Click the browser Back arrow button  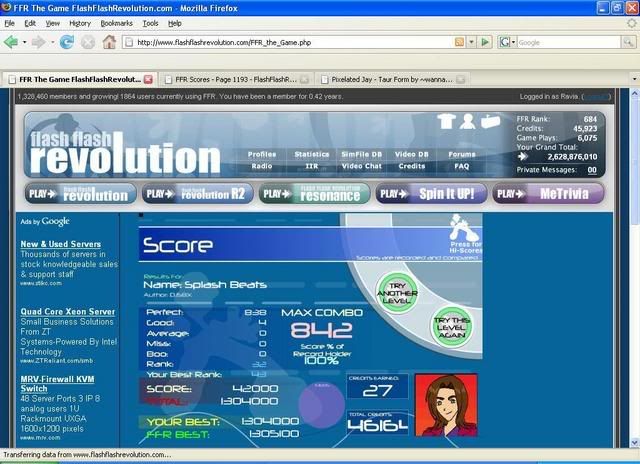(12, 42)
